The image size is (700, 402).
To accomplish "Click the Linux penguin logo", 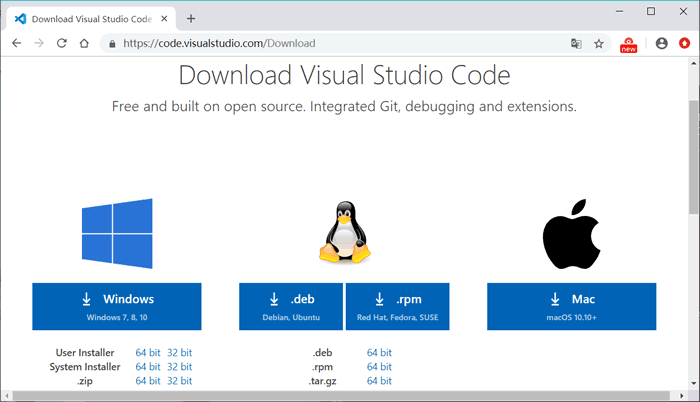I will [345, 232].
